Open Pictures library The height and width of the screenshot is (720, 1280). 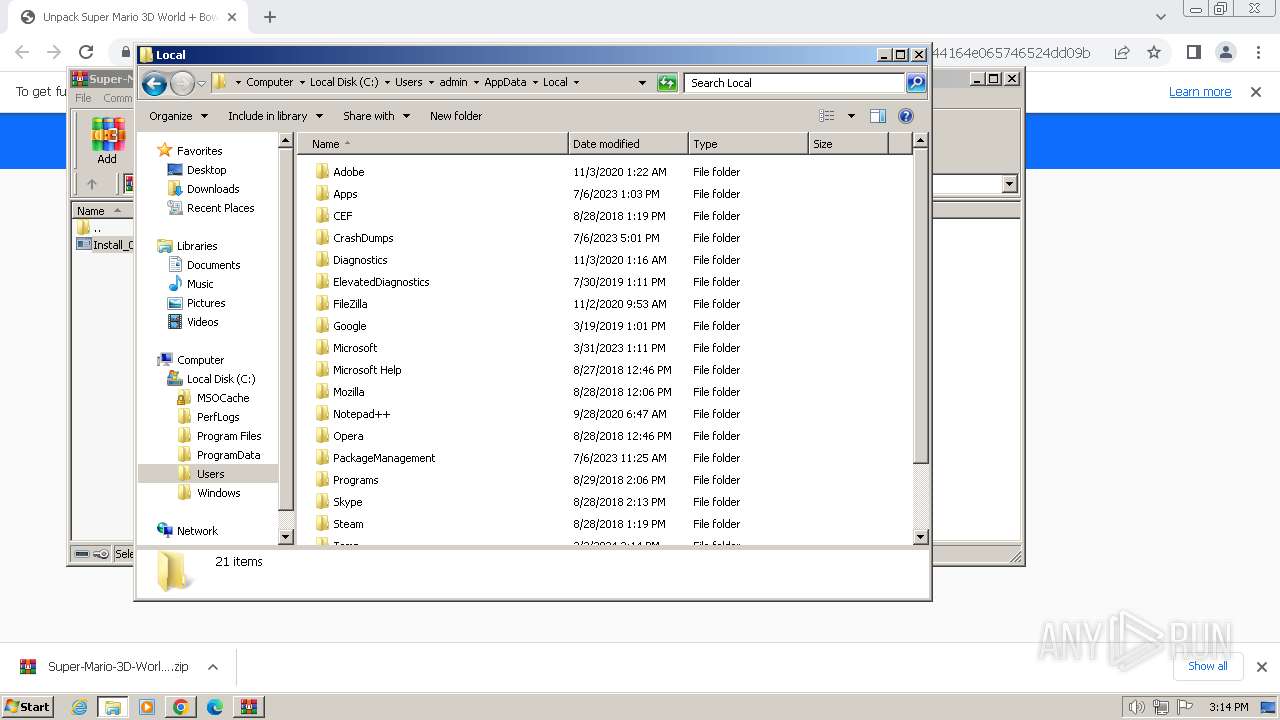pyautogui.click(x=206, y=303)
